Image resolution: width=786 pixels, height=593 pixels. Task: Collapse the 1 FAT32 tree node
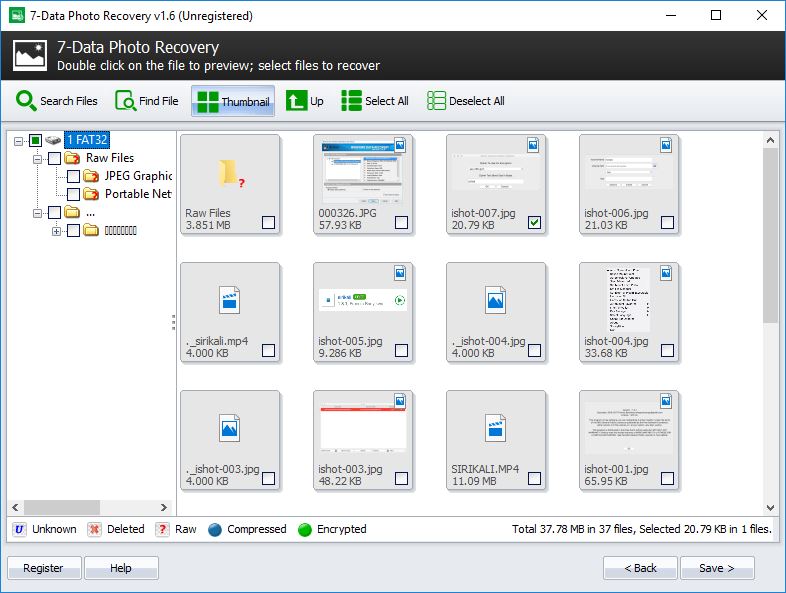coord(19,141)
